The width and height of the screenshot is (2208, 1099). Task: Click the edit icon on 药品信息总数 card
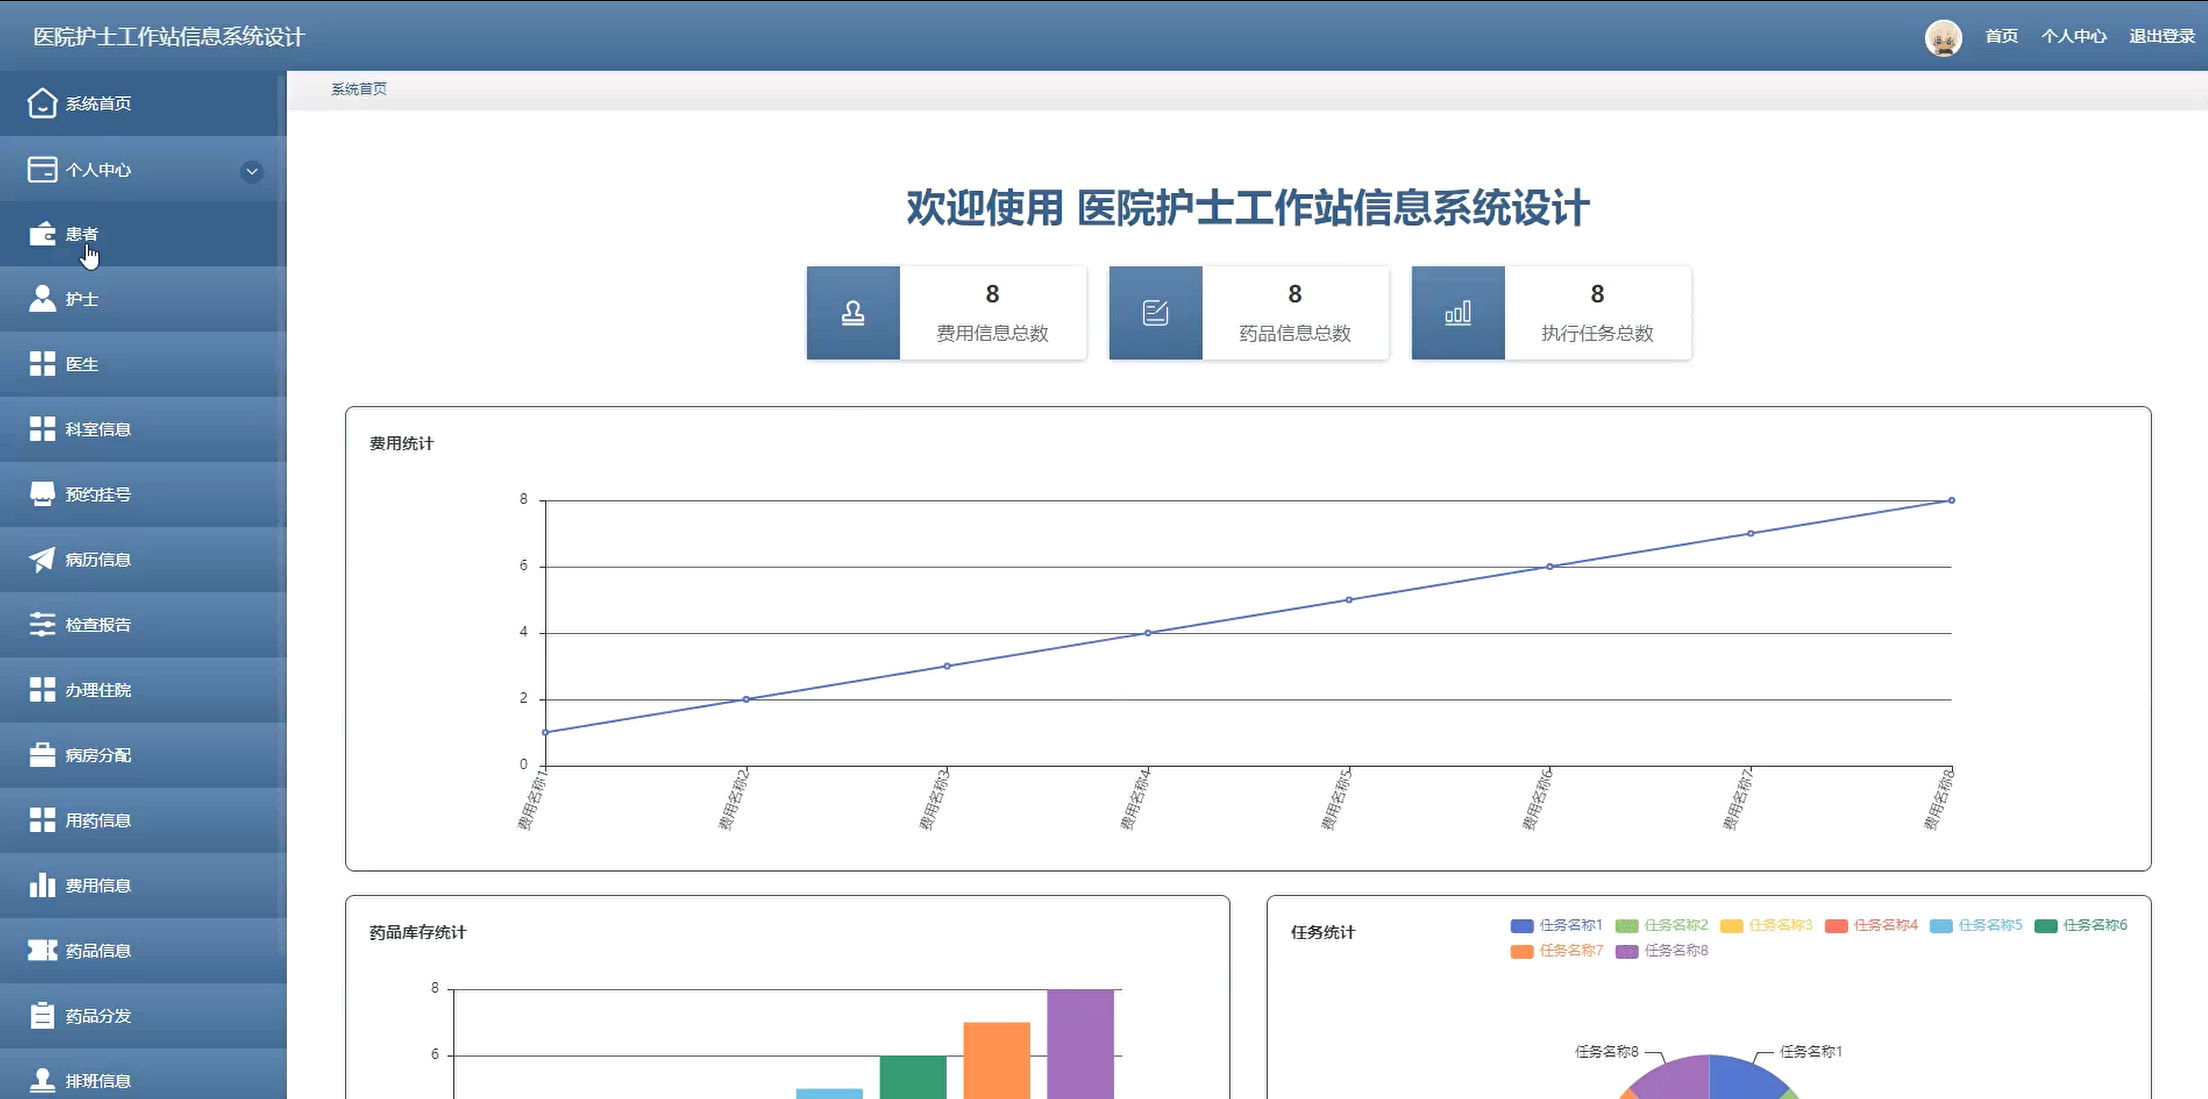point(1155,313)
